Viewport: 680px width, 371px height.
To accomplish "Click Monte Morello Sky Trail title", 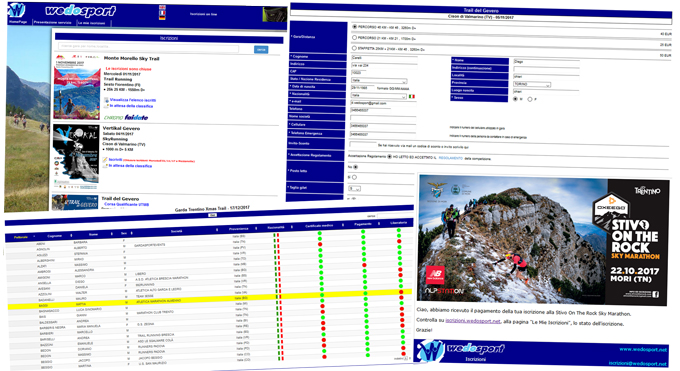I will 131,59.
